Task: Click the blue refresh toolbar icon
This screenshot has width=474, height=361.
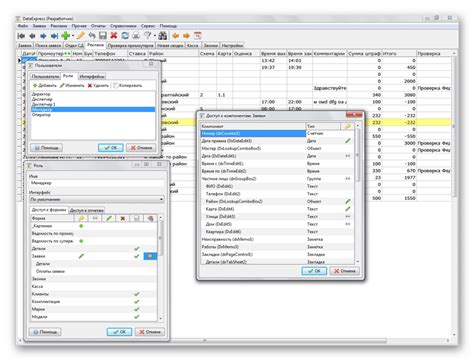Action: tap(125, 36)
